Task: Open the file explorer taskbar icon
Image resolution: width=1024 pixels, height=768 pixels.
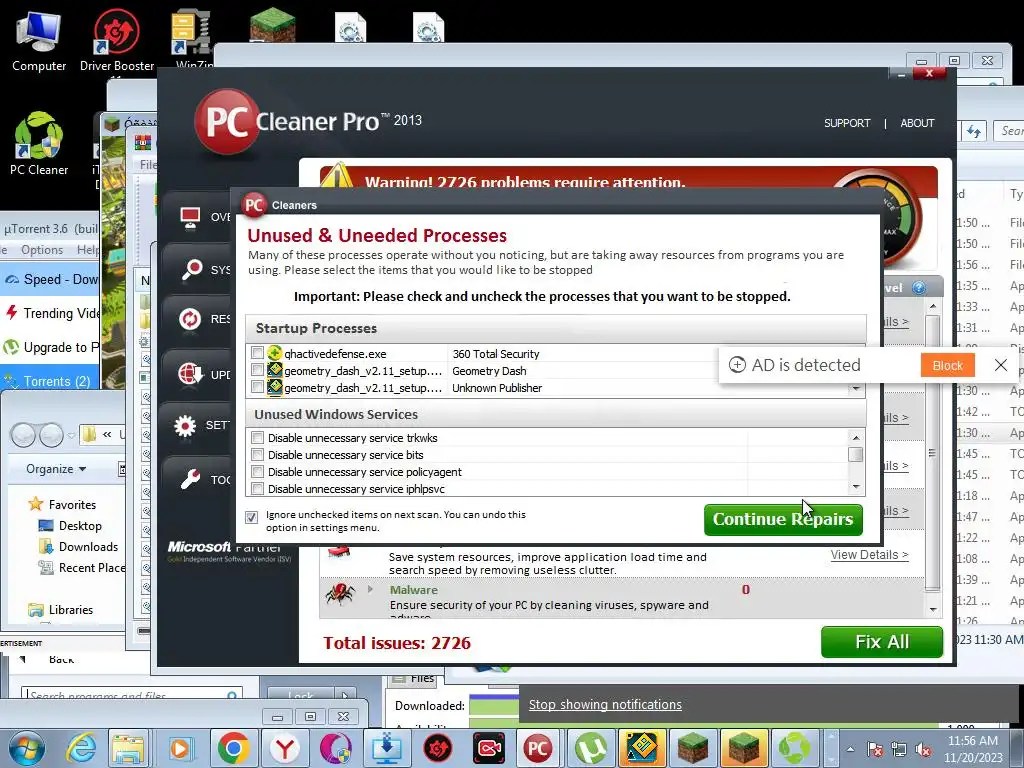Action: (128, 748)
